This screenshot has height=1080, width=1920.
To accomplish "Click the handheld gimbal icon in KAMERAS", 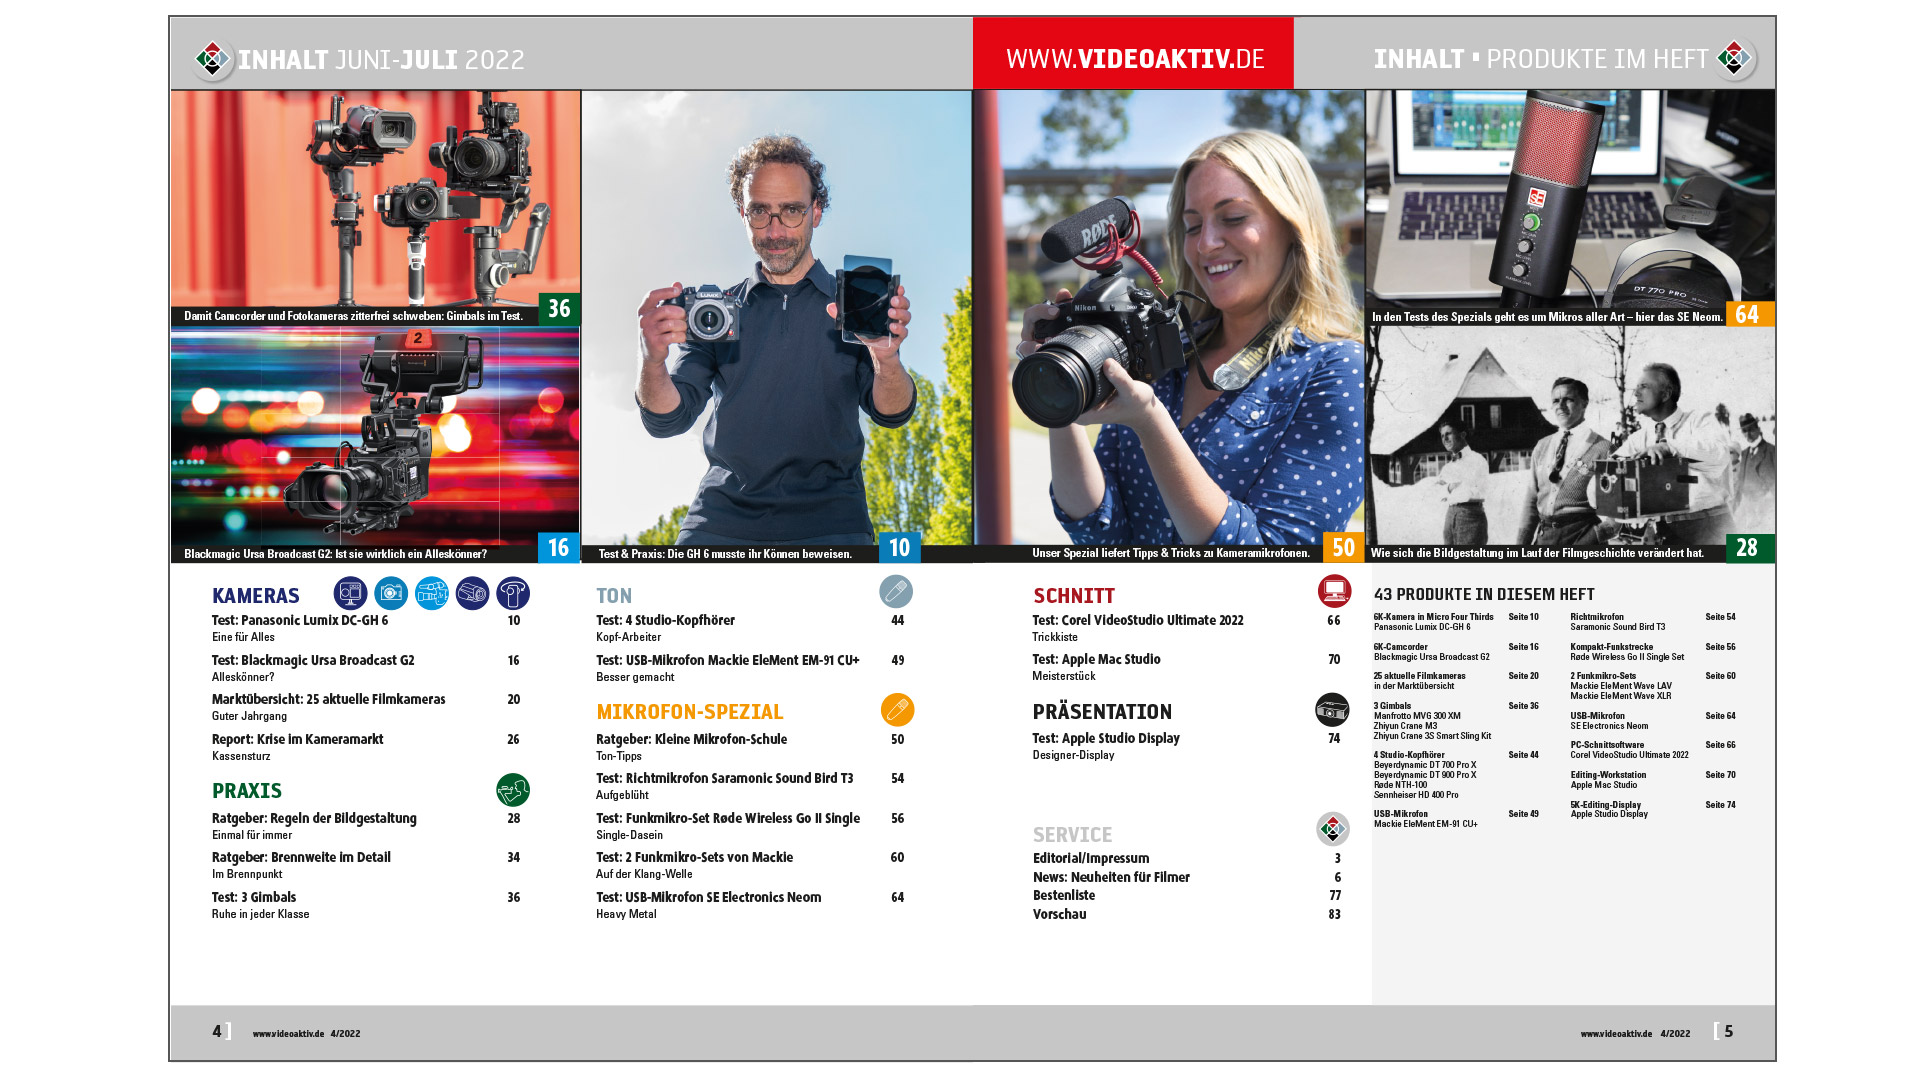I will point(513,593).
